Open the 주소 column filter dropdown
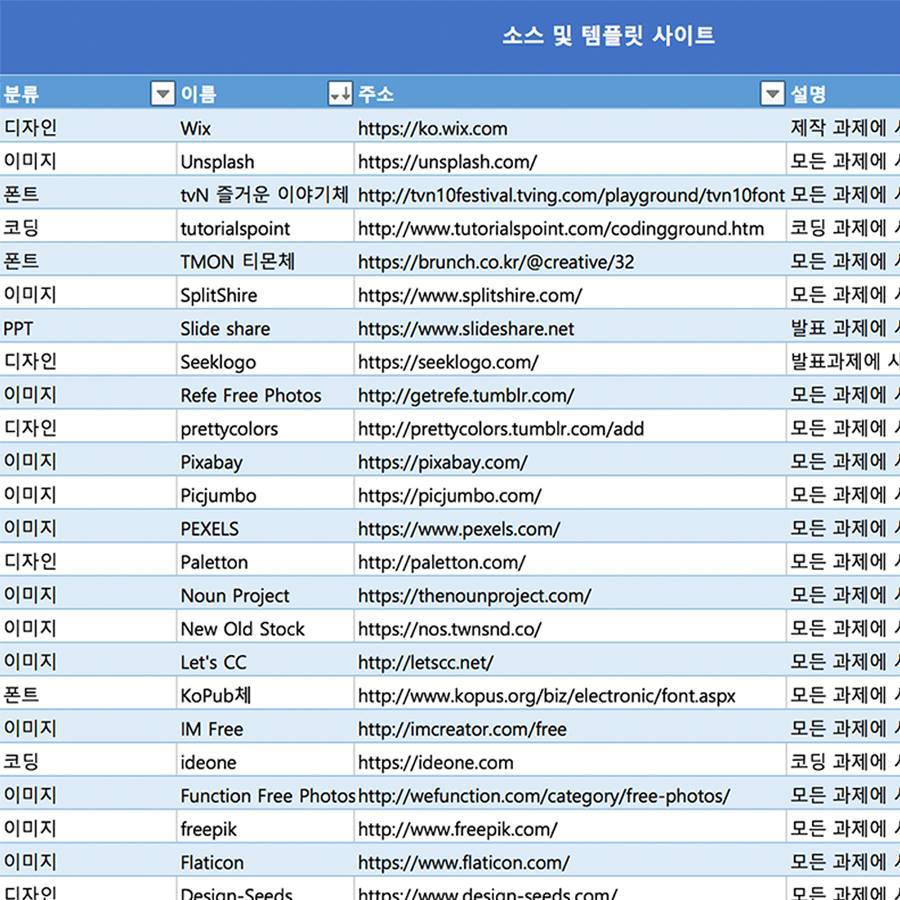This screenshot has height=900, width=900. [772, 93]
